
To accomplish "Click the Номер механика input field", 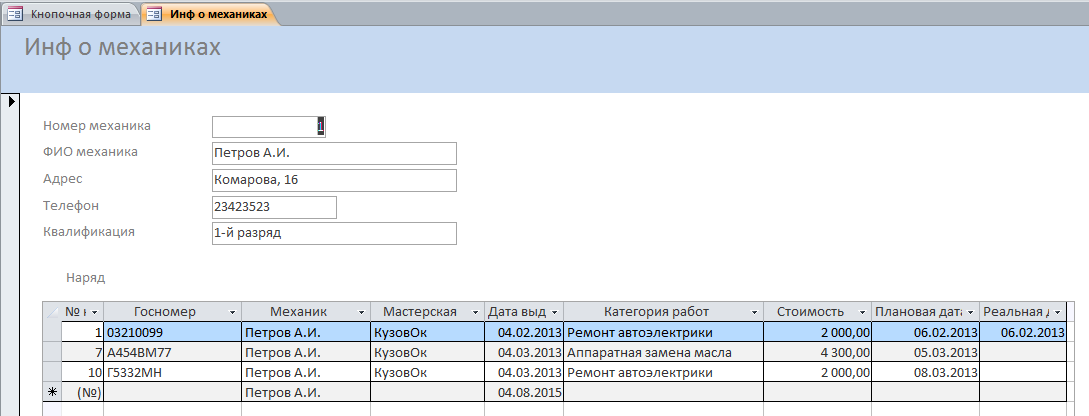I will [x=269, y=126].
